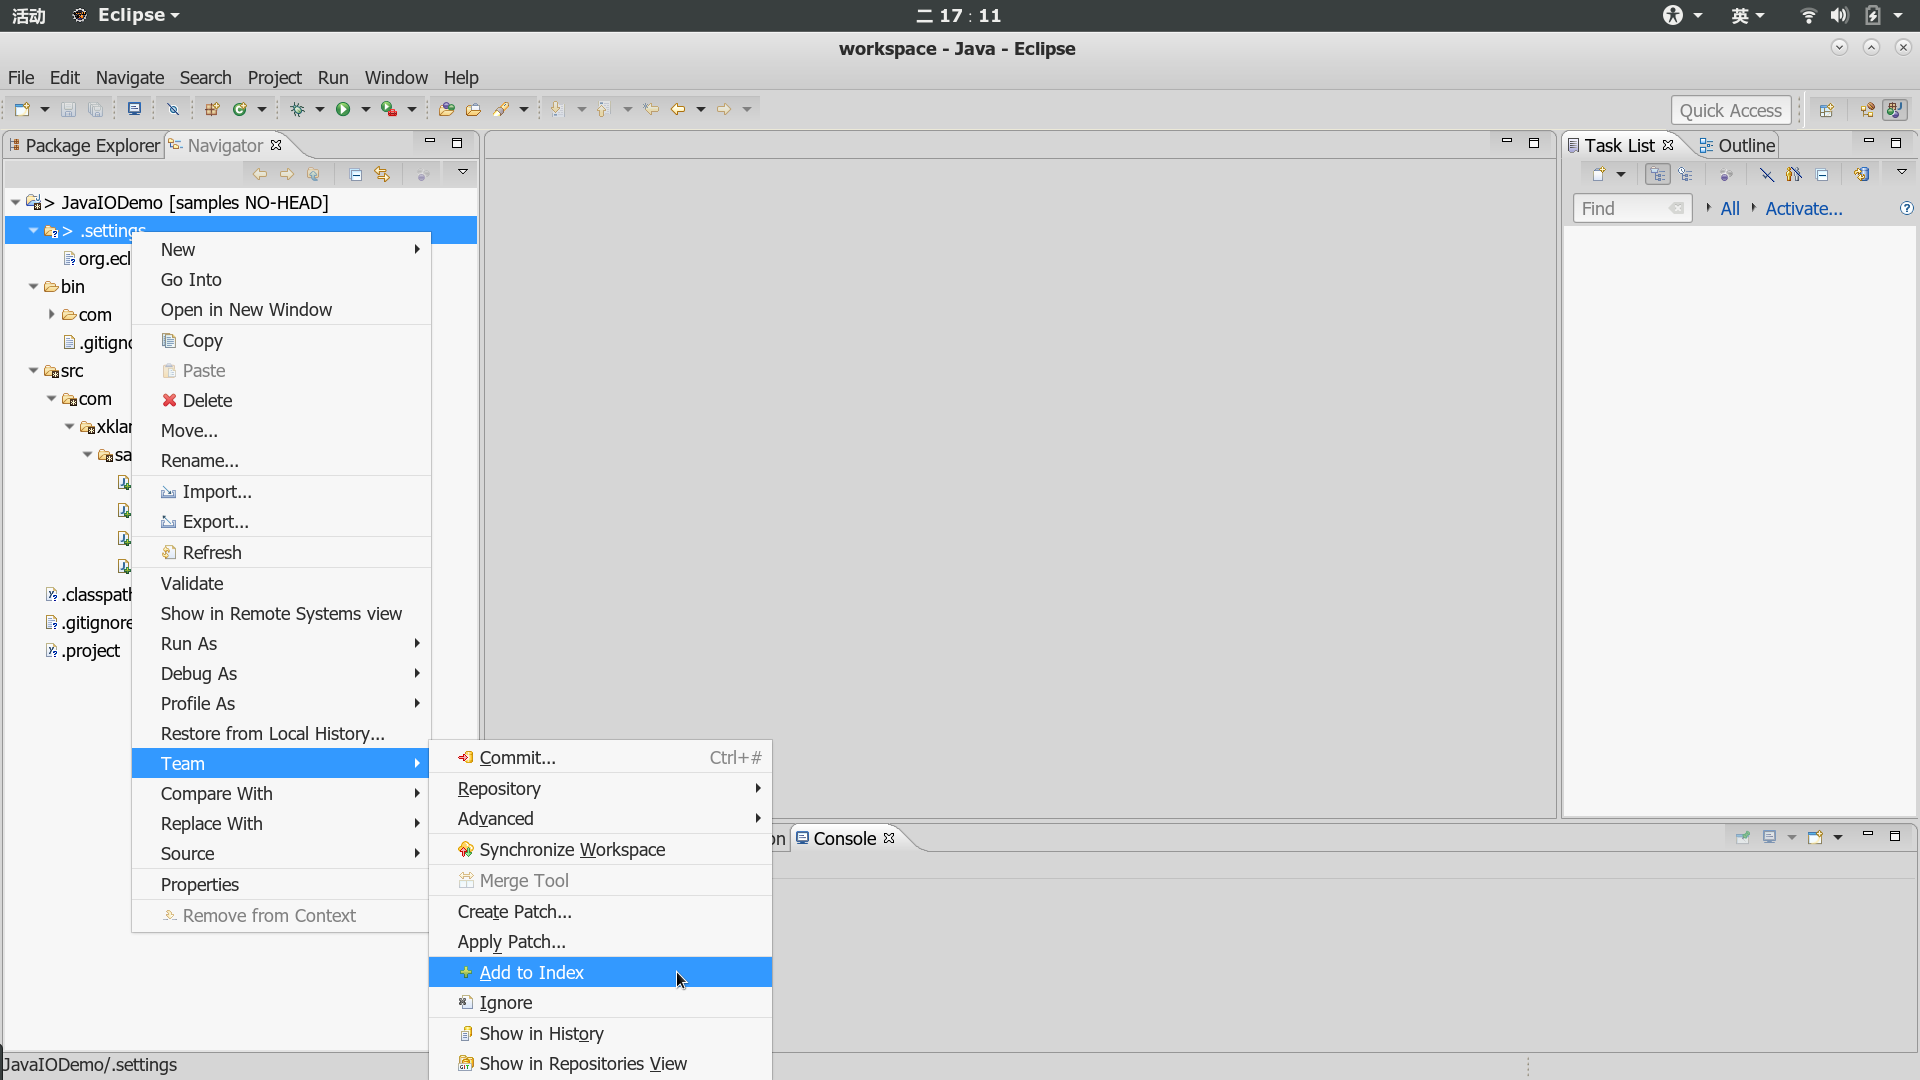Click the Save icon in the main toolbar

68,109
